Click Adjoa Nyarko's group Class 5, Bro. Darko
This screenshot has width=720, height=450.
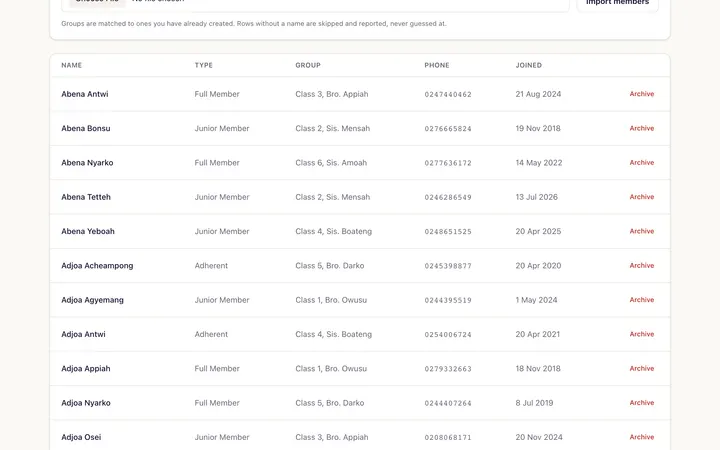[x=330, y=403]
